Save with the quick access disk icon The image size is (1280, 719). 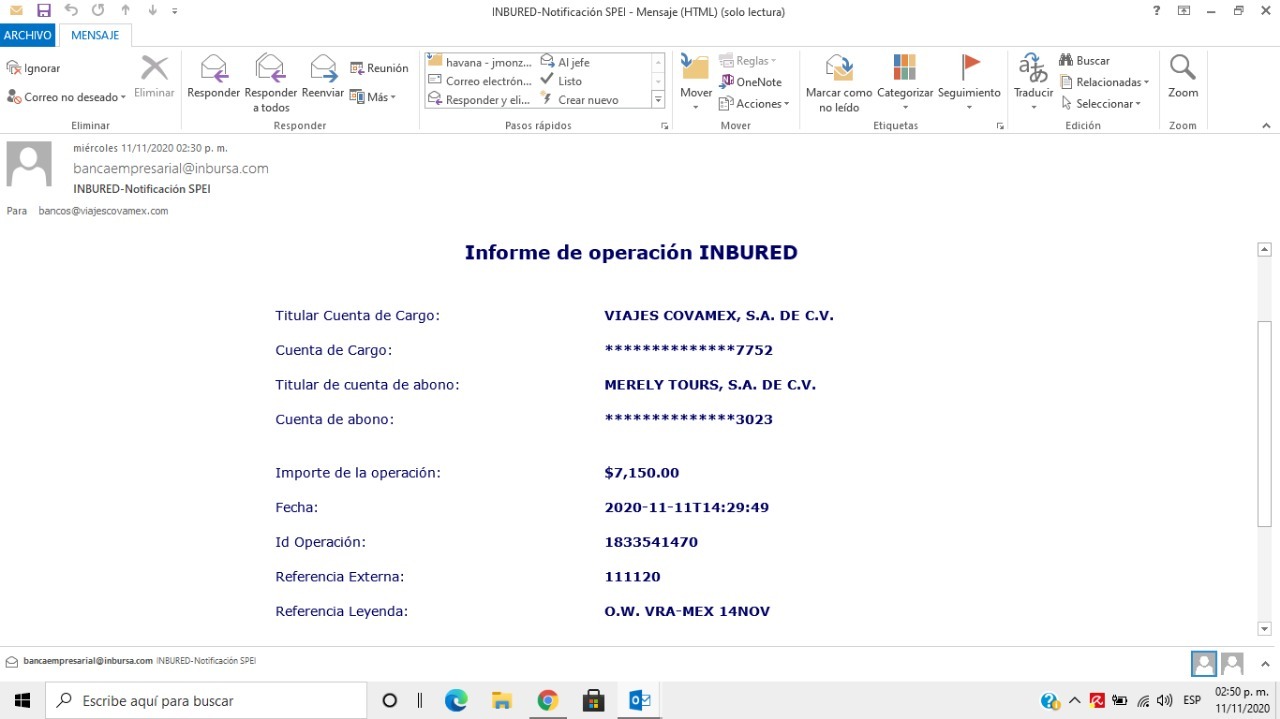pyautogui.click(x=43, y=11)
